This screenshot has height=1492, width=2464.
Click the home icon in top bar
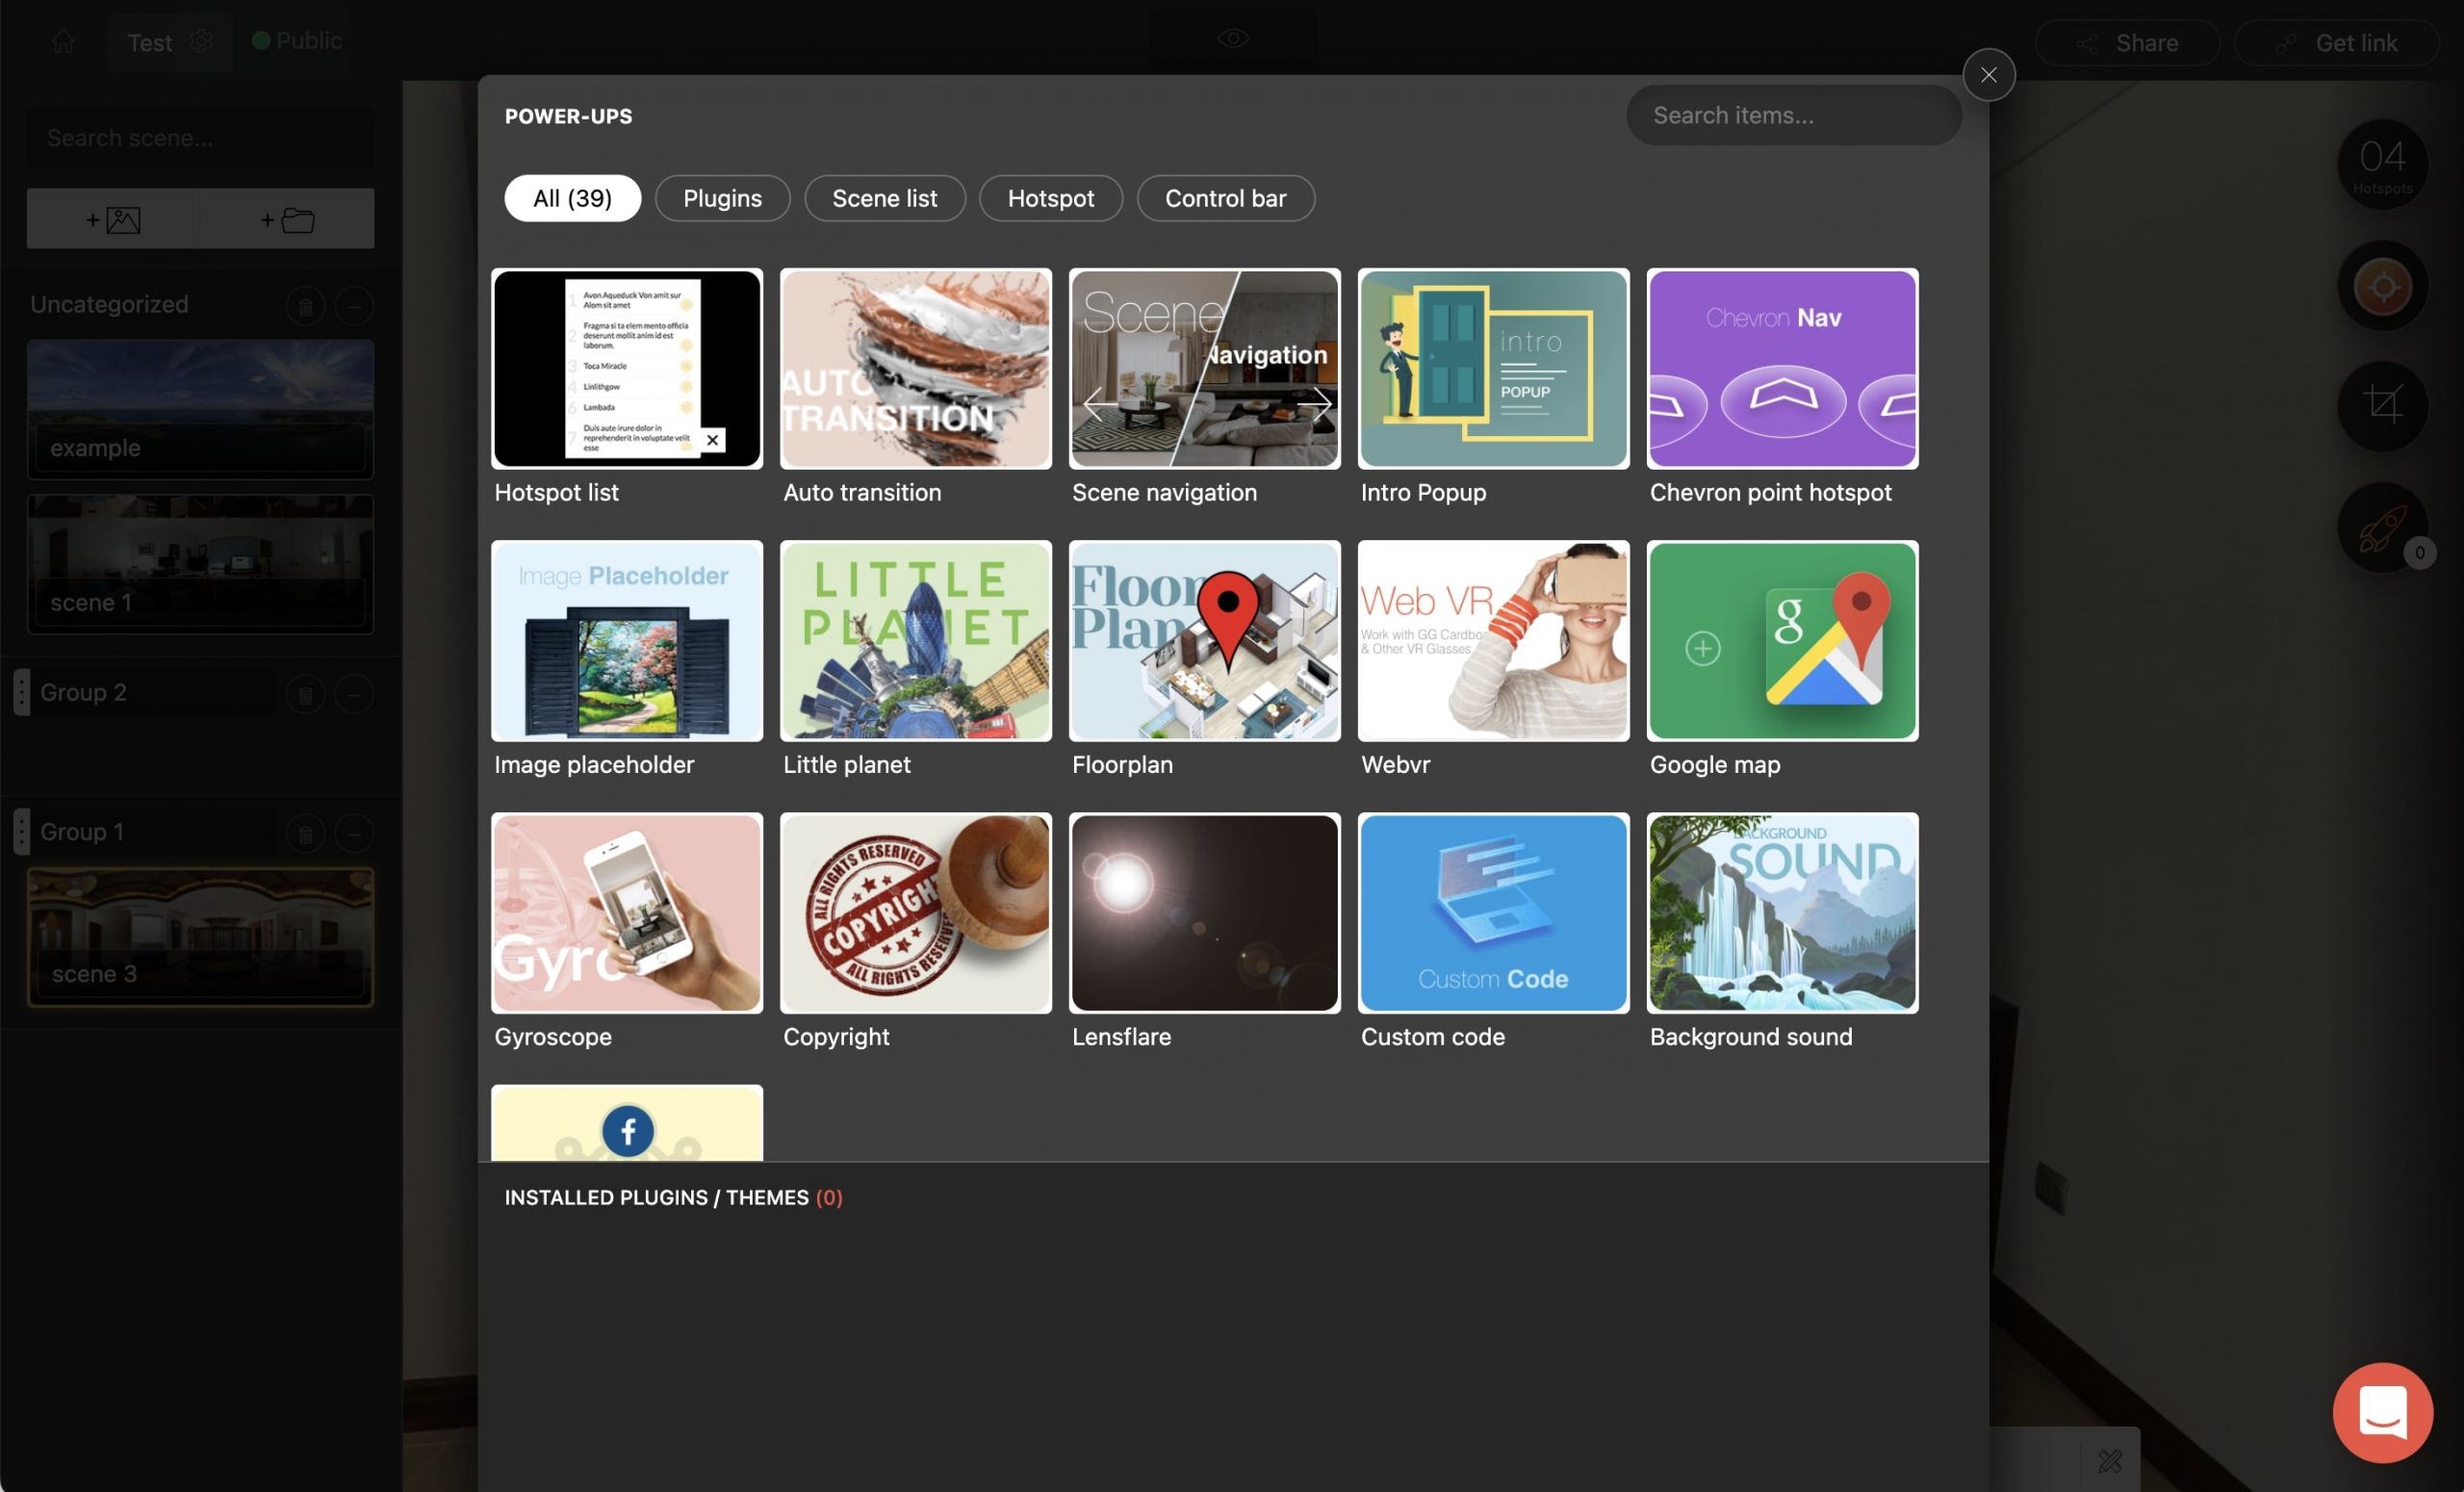(63, 42)
